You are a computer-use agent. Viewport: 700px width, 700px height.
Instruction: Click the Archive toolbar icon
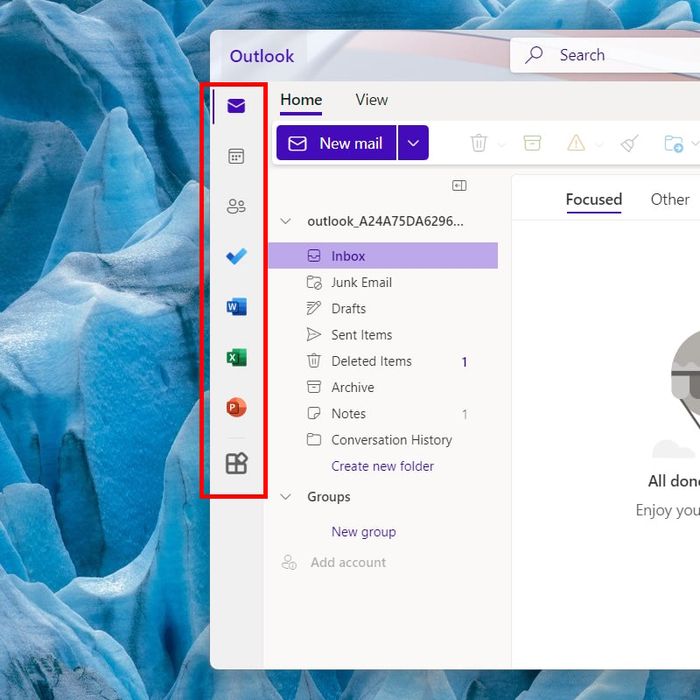[532, 143]
